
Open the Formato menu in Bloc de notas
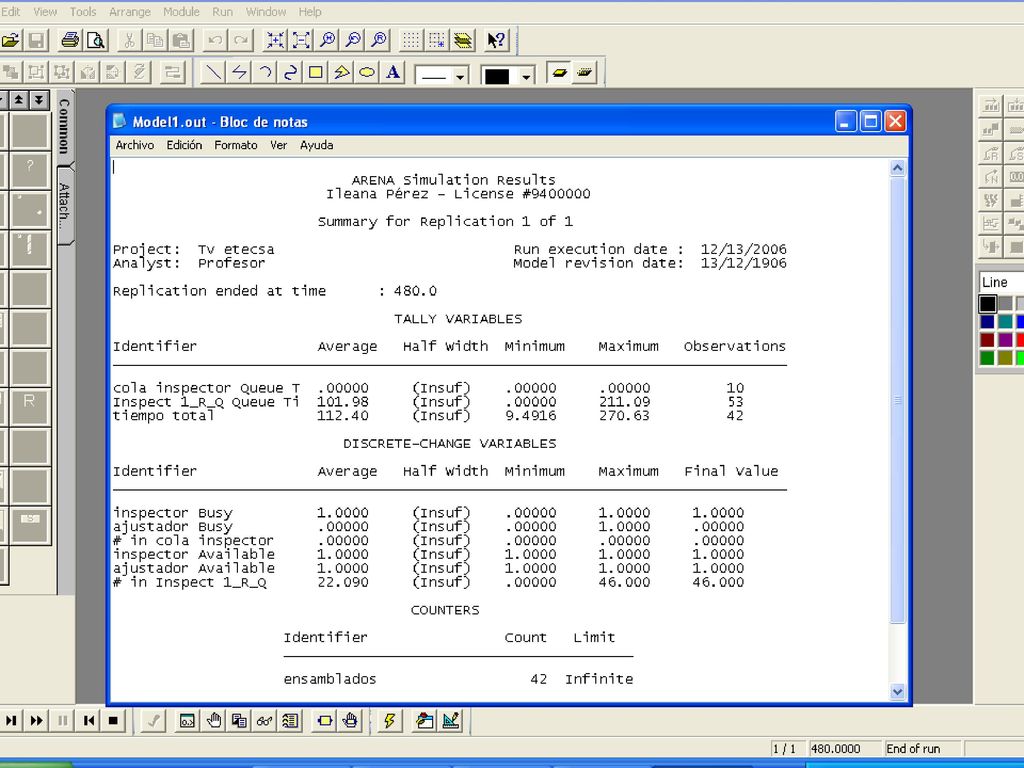tap(236, 145)
